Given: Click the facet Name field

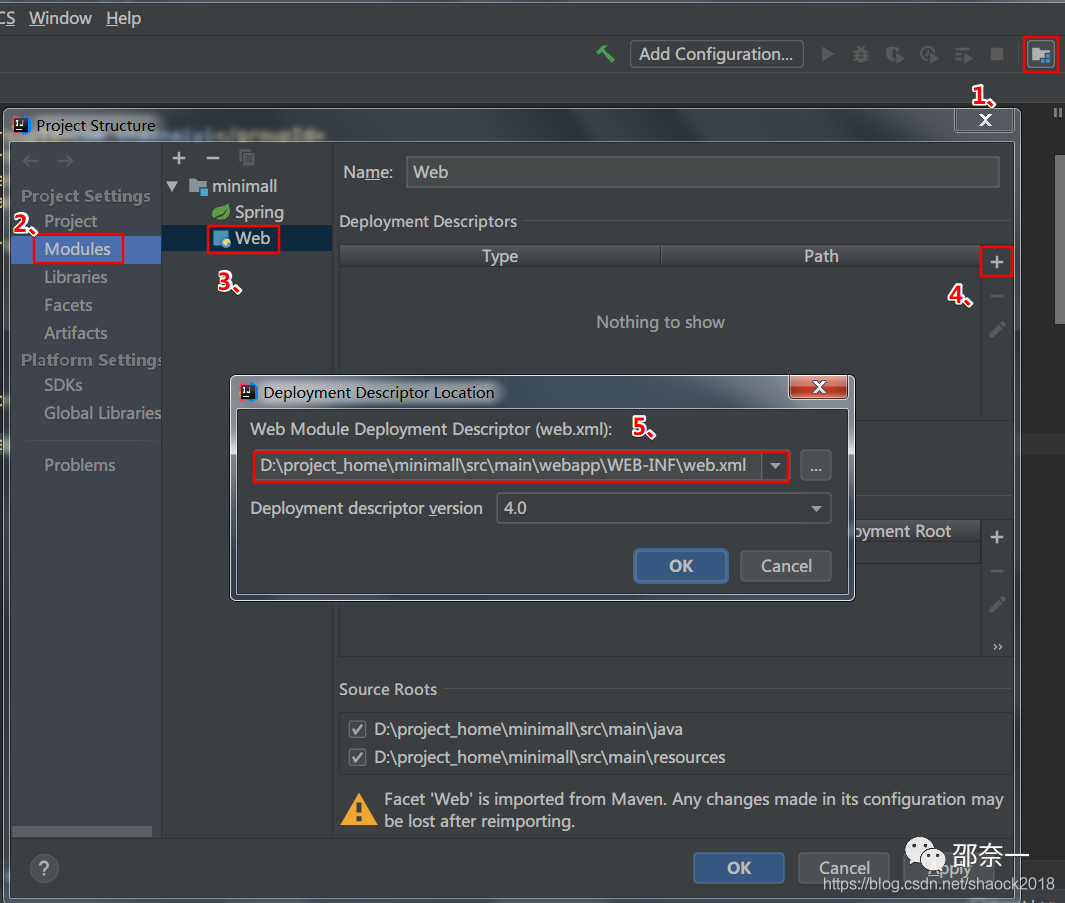Looking at the screenshot, I should [702, 172].
